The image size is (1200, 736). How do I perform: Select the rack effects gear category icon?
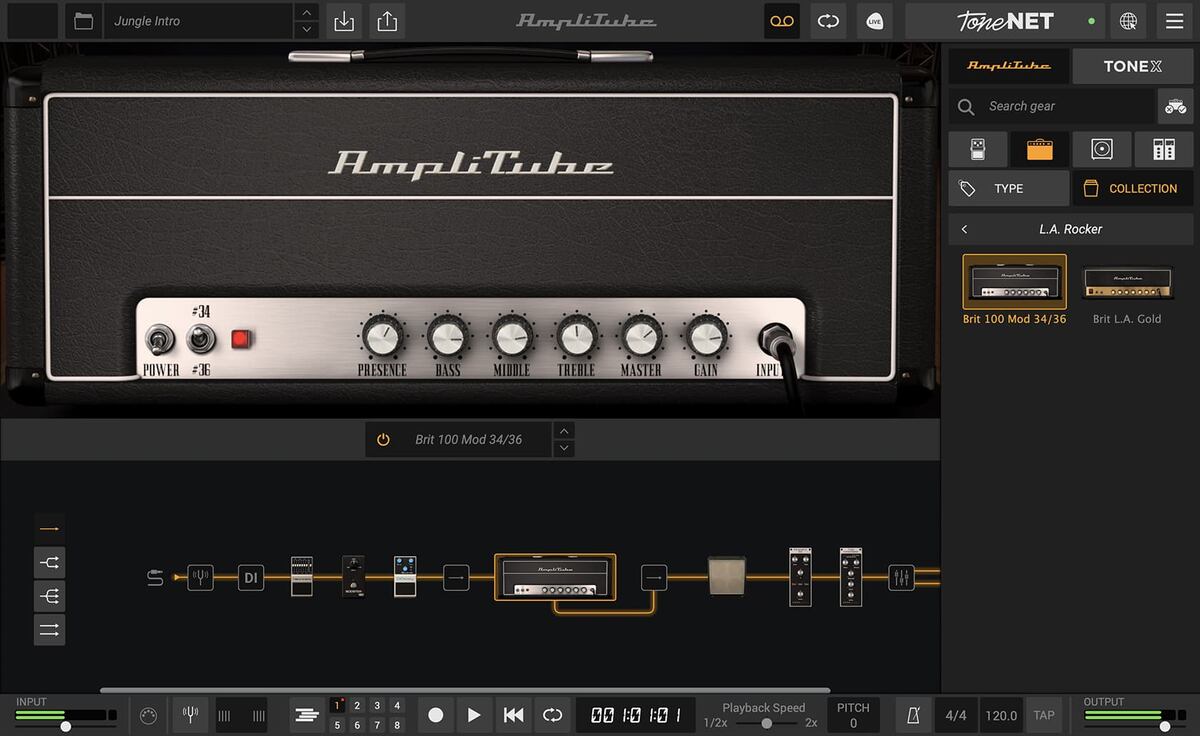tap(1163, 148)
